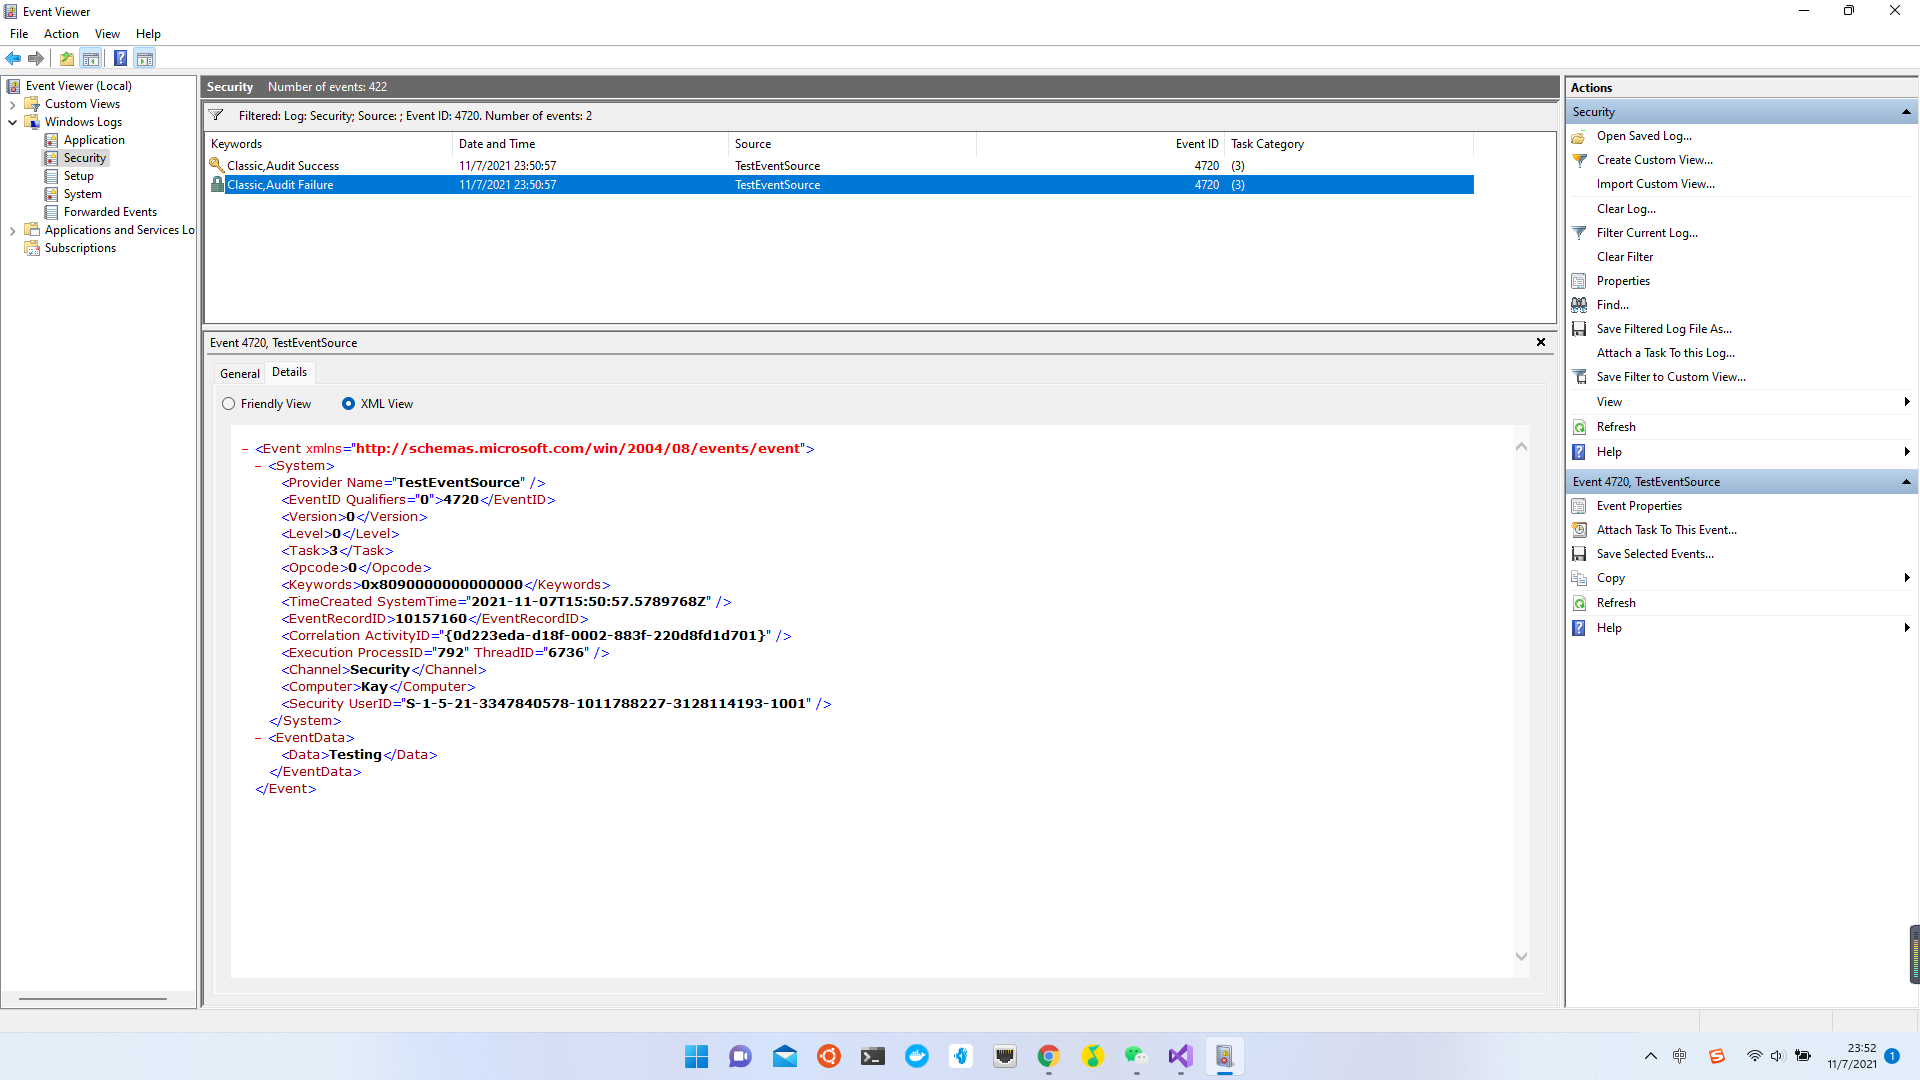Collapse the Windows Logs tree node
This screenshot has height=1080, width=1920.
(x=12, y=122)
